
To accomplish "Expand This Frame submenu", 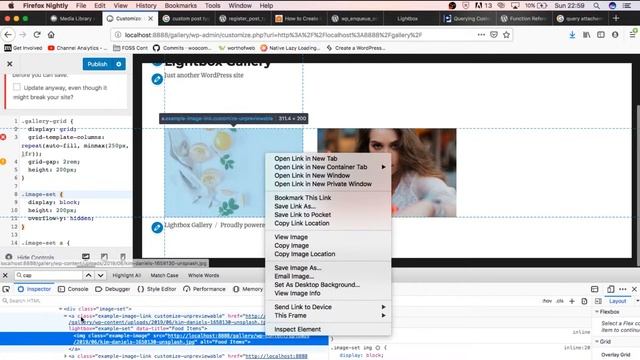I will [328, 316].
